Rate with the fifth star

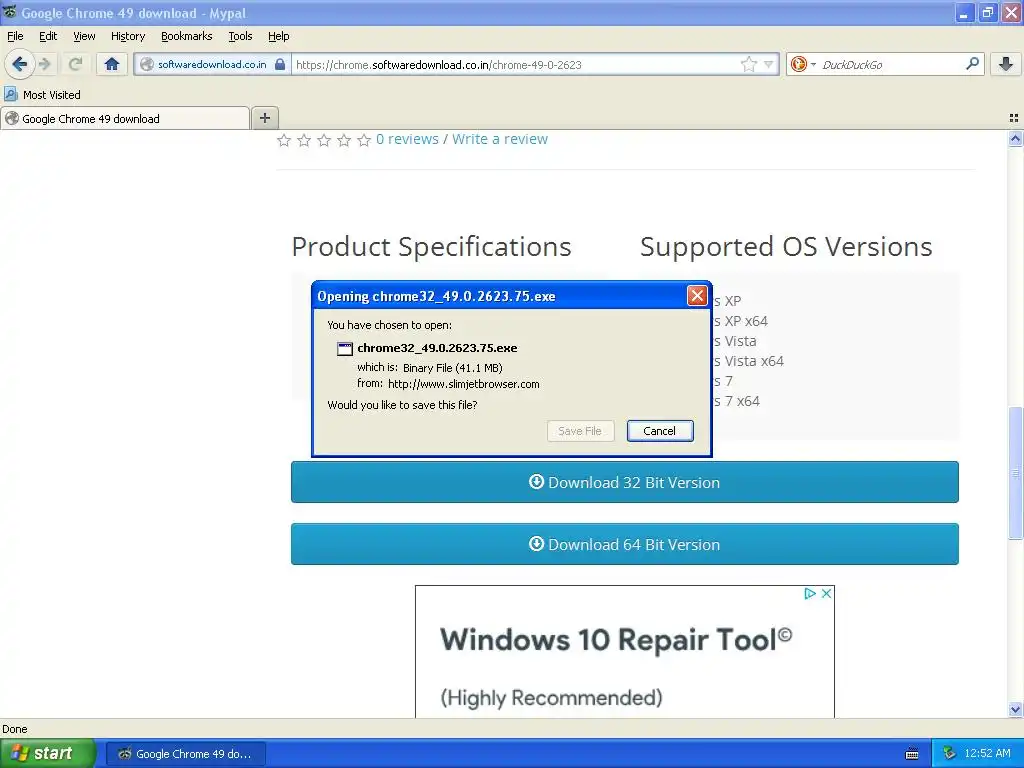(364, 140)
